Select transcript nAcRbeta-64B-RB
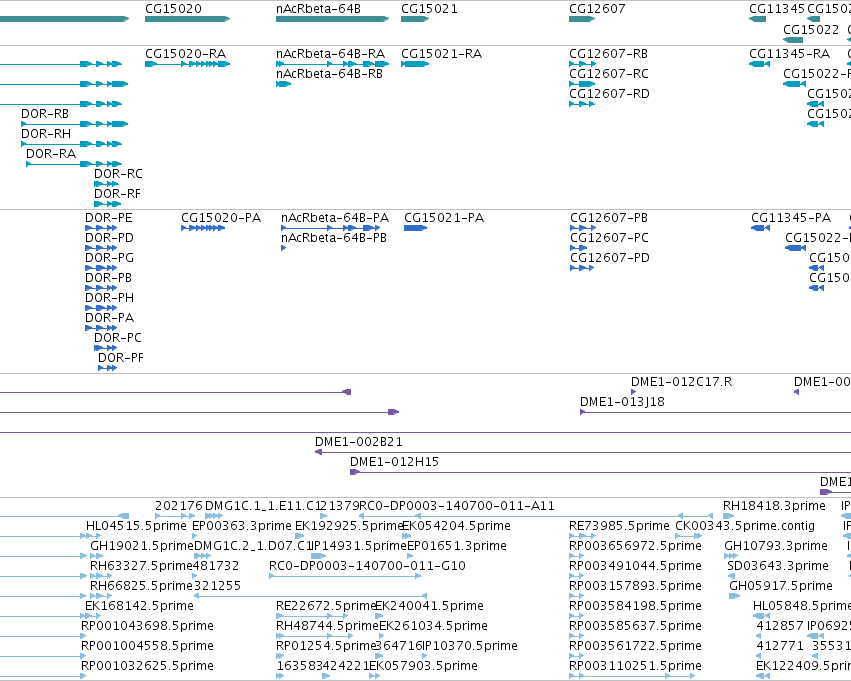Viewport: 851px width, 681px height. [329, 74]
